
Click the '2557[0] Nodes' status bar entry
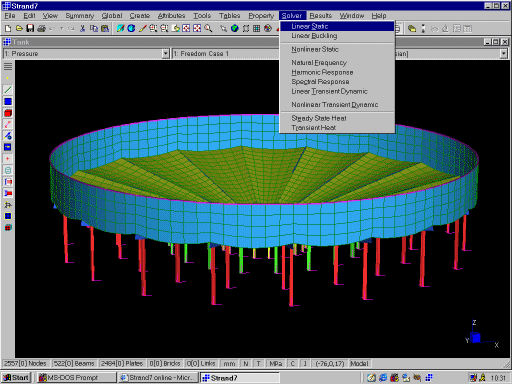coord(25,364)
